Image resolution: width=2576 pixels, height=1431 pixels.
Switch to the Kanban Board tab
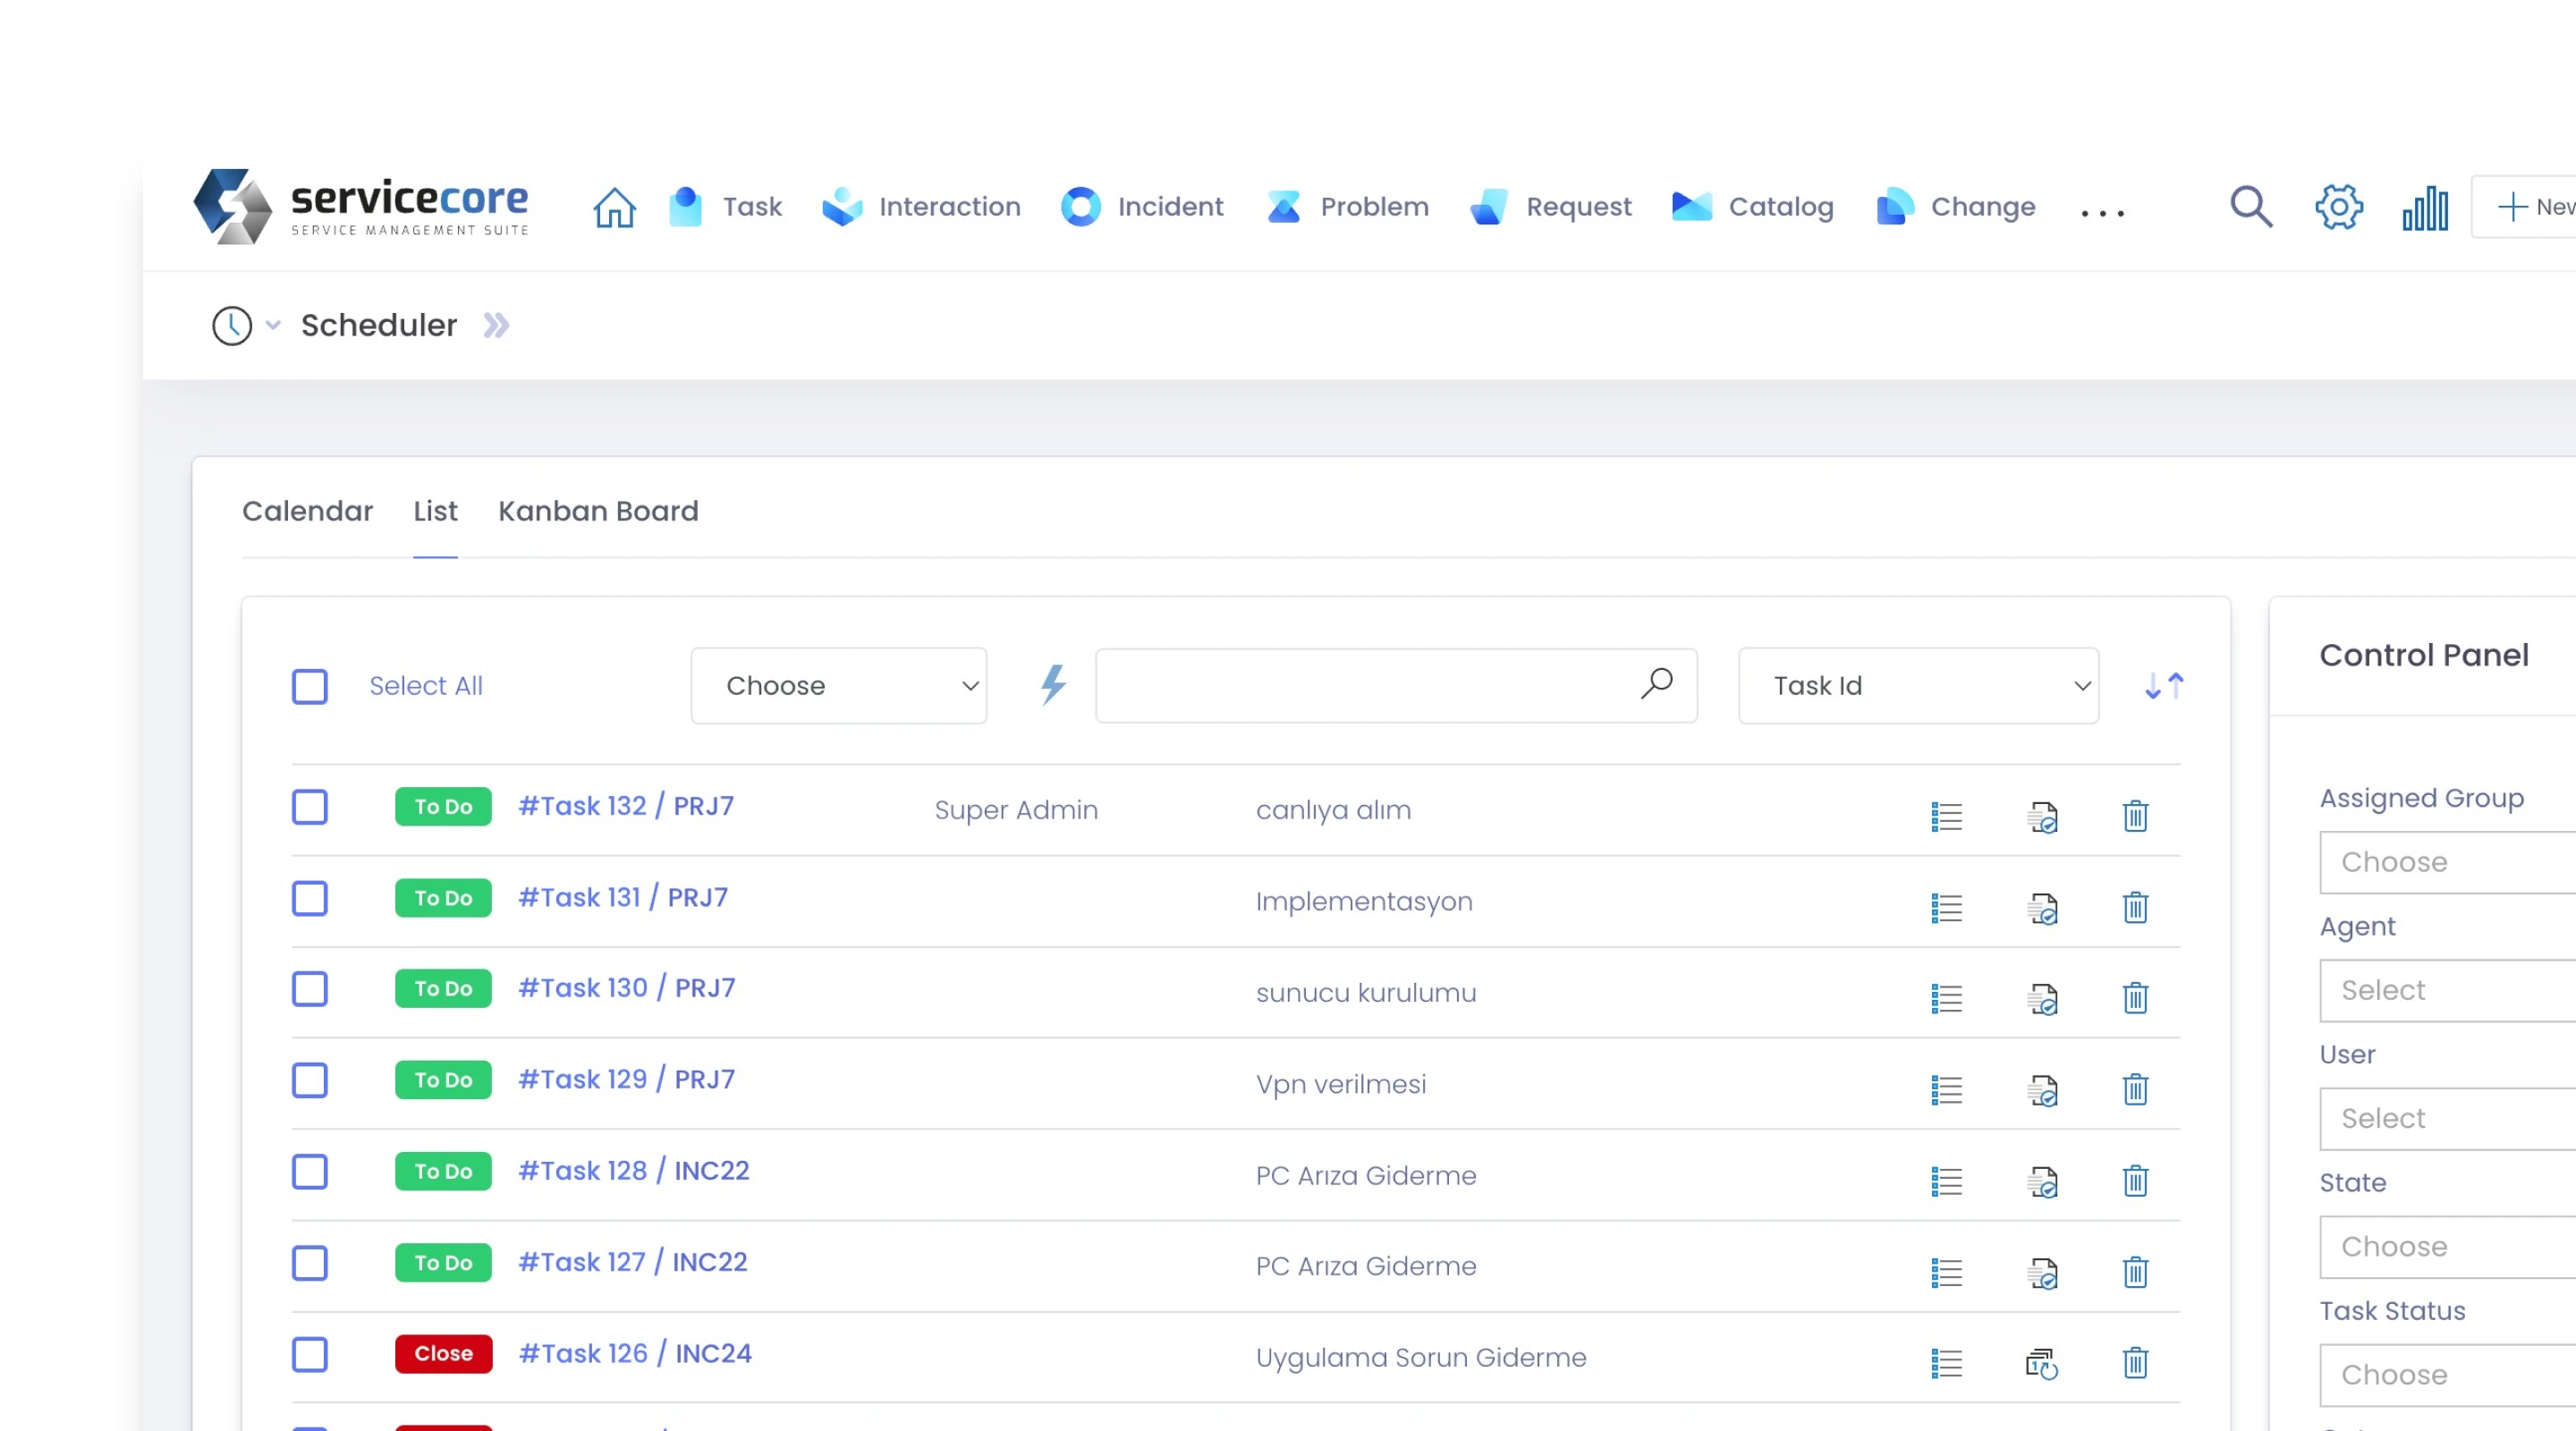(598, 511)
